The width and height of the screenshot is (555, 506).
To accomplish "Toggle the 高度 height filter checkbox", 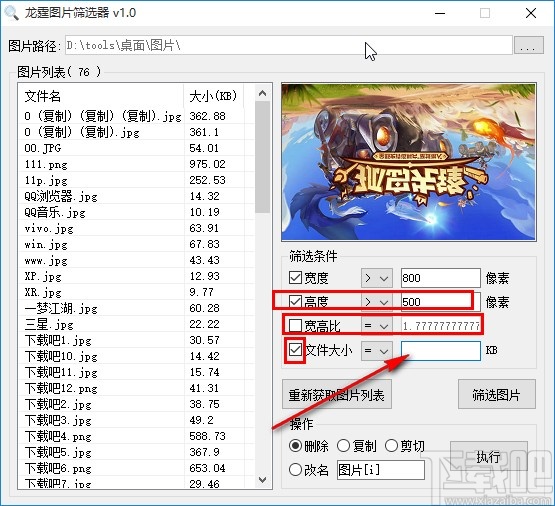I will click(295, 302).
